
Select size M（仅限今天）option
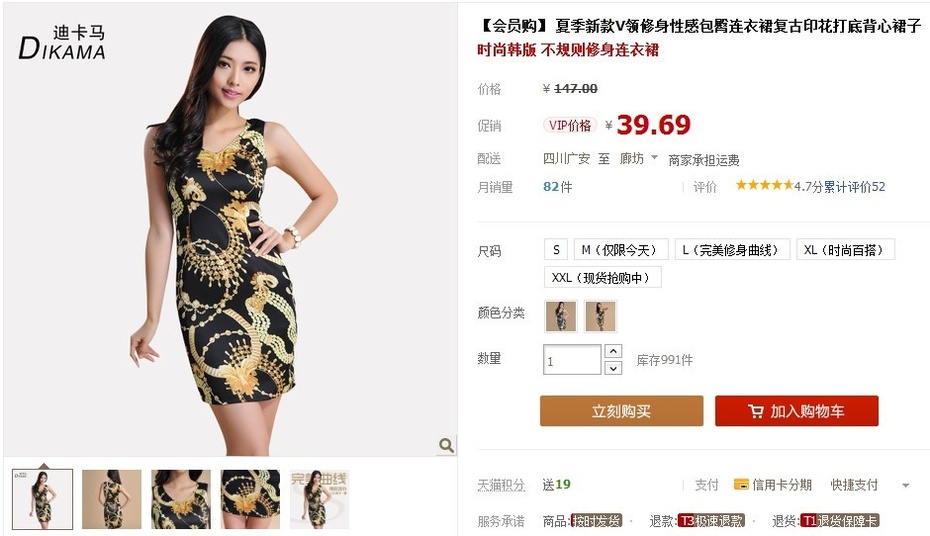click(x=621, y=250)
